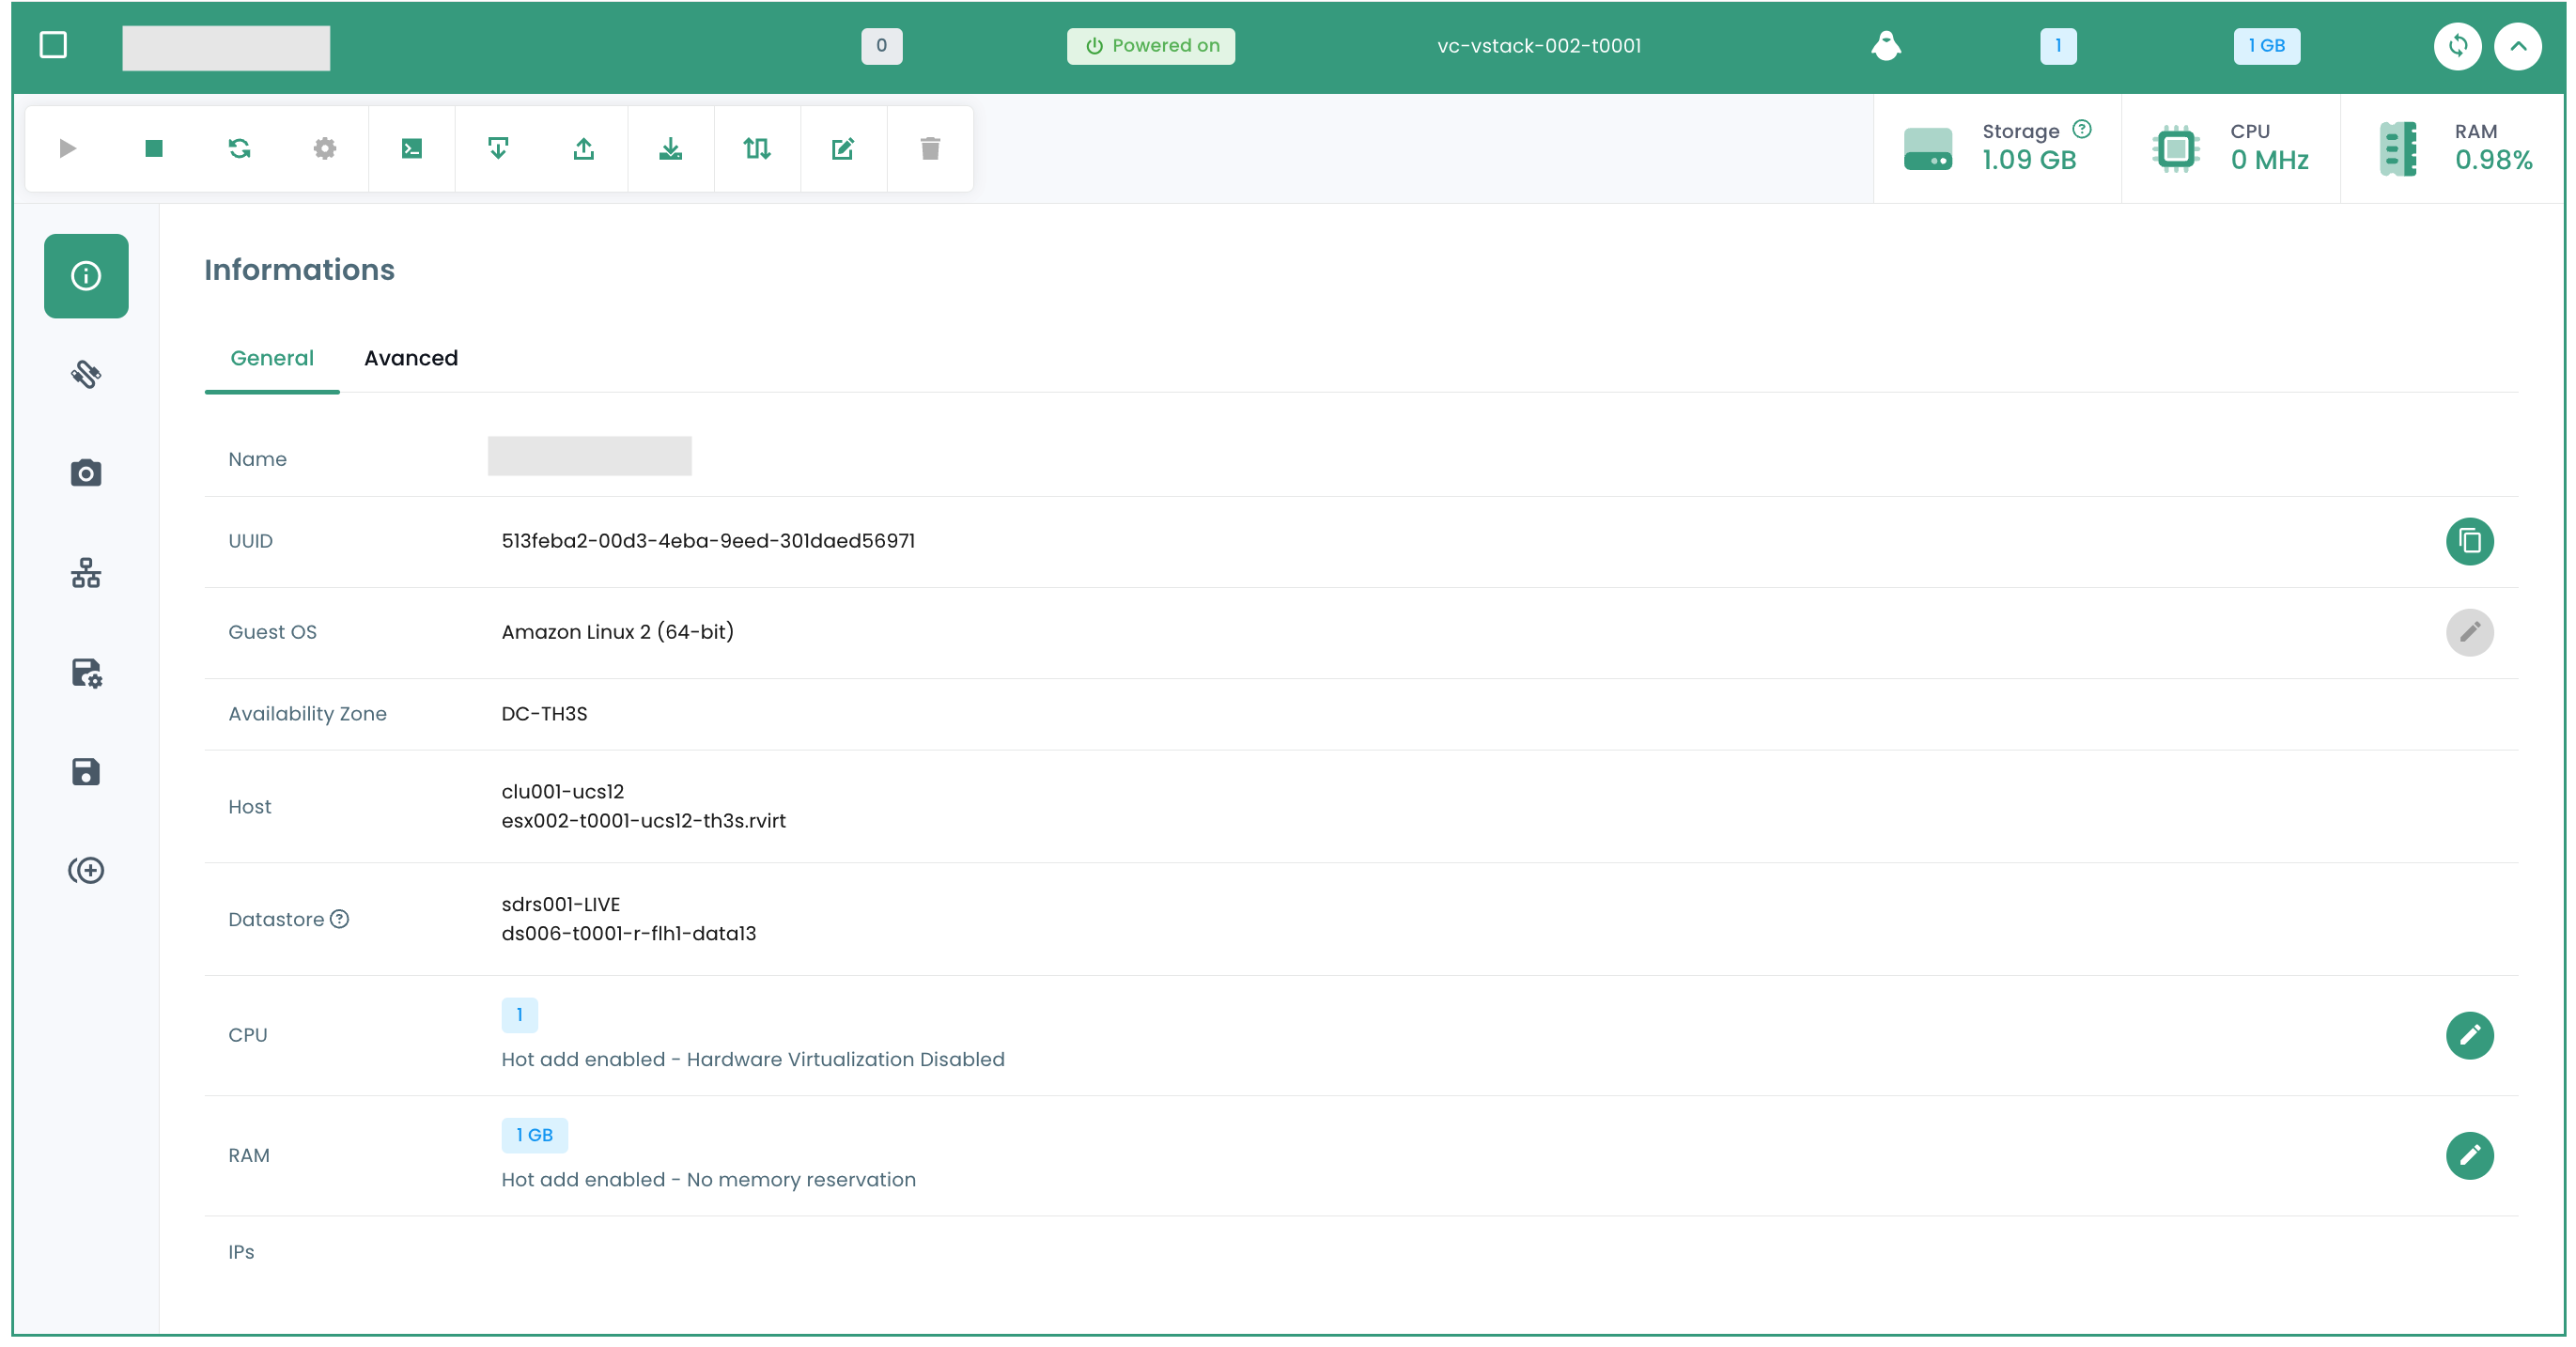The image size is (2576, 1347).
Task: Switch to the Avanced tab
Action: click(x=410, y=358)
